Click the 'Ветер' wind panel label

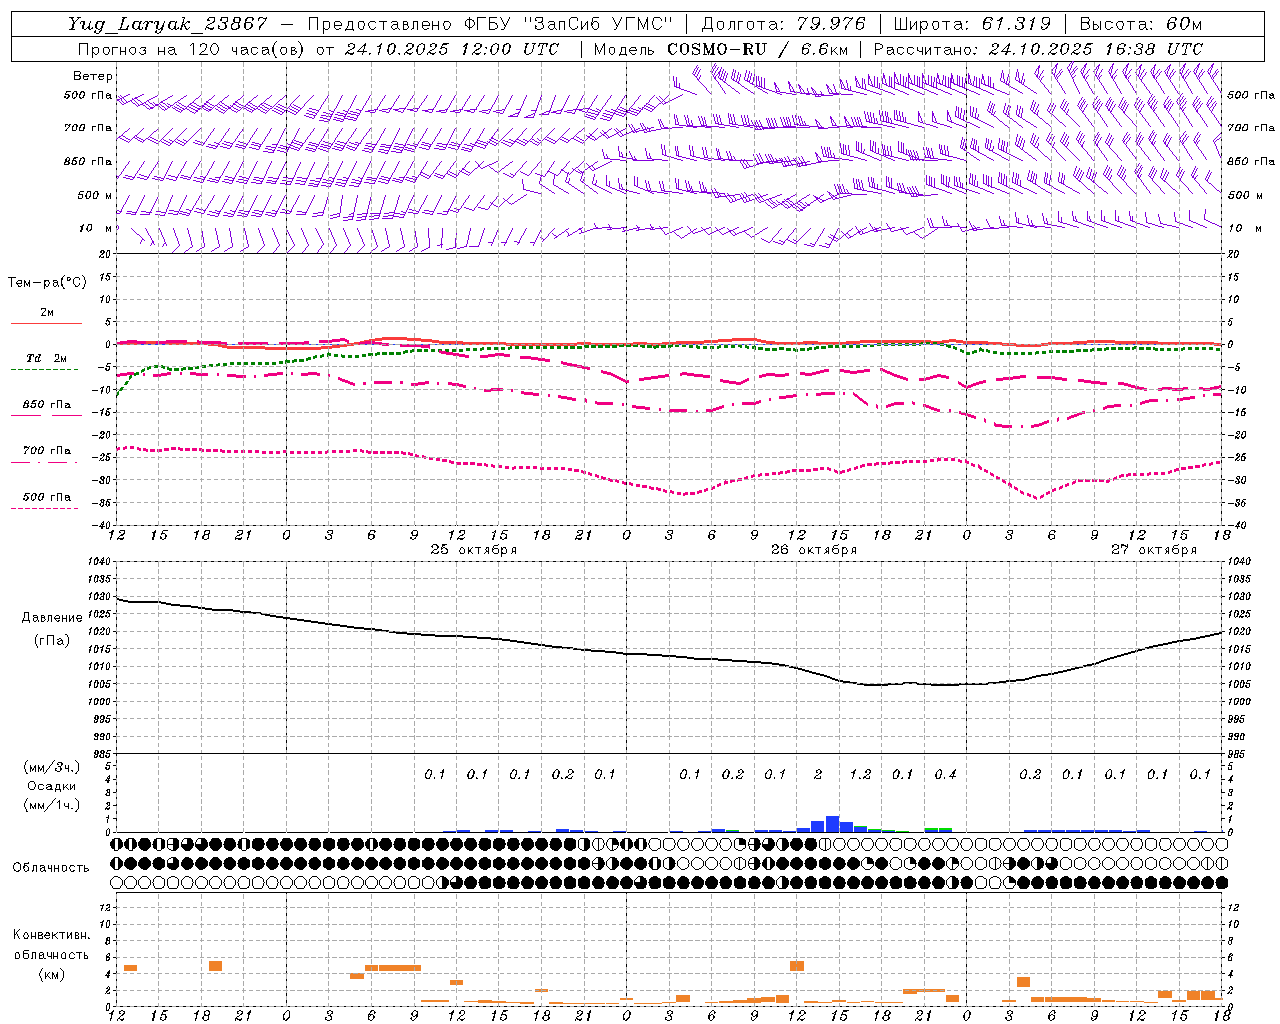pyautogui.click(x=93, y=76)
